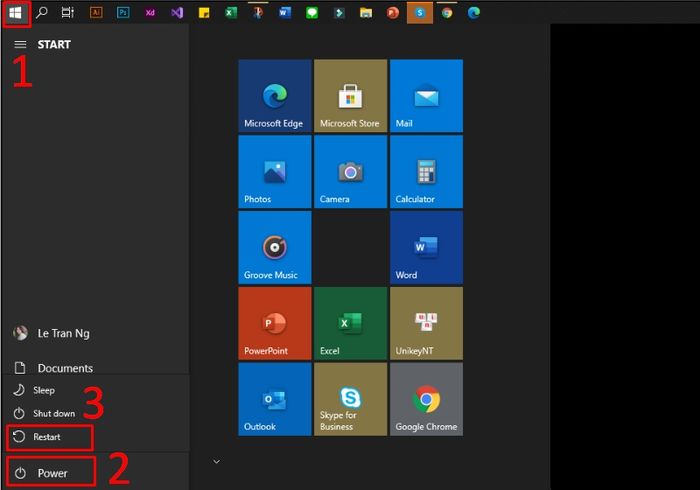Screen dimensions: 700x490
Task: Expand the START hamburger menu
Action: (20, 44)
